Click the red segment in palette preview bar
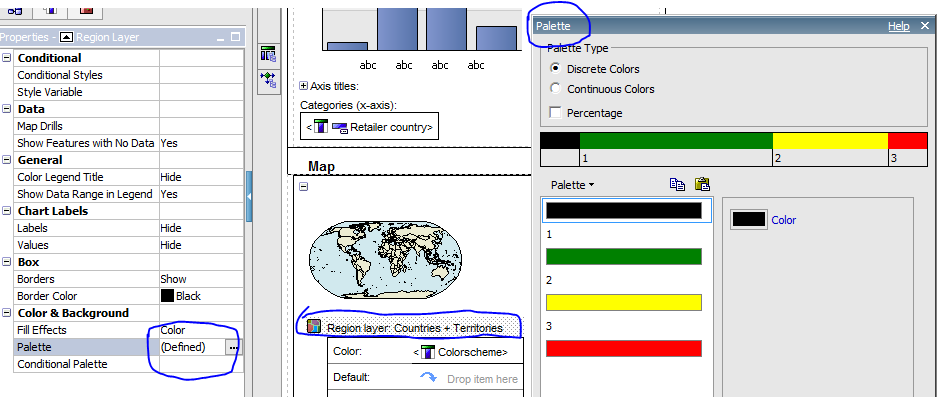The image size is (939, 397). (x=908, y=141)
